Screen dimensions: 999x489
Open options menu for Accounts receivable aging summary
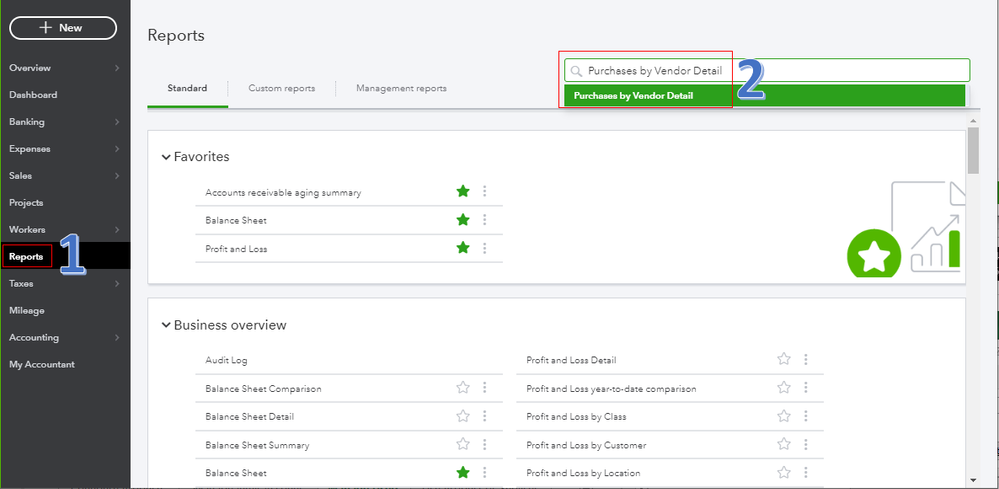pos(484,192)
